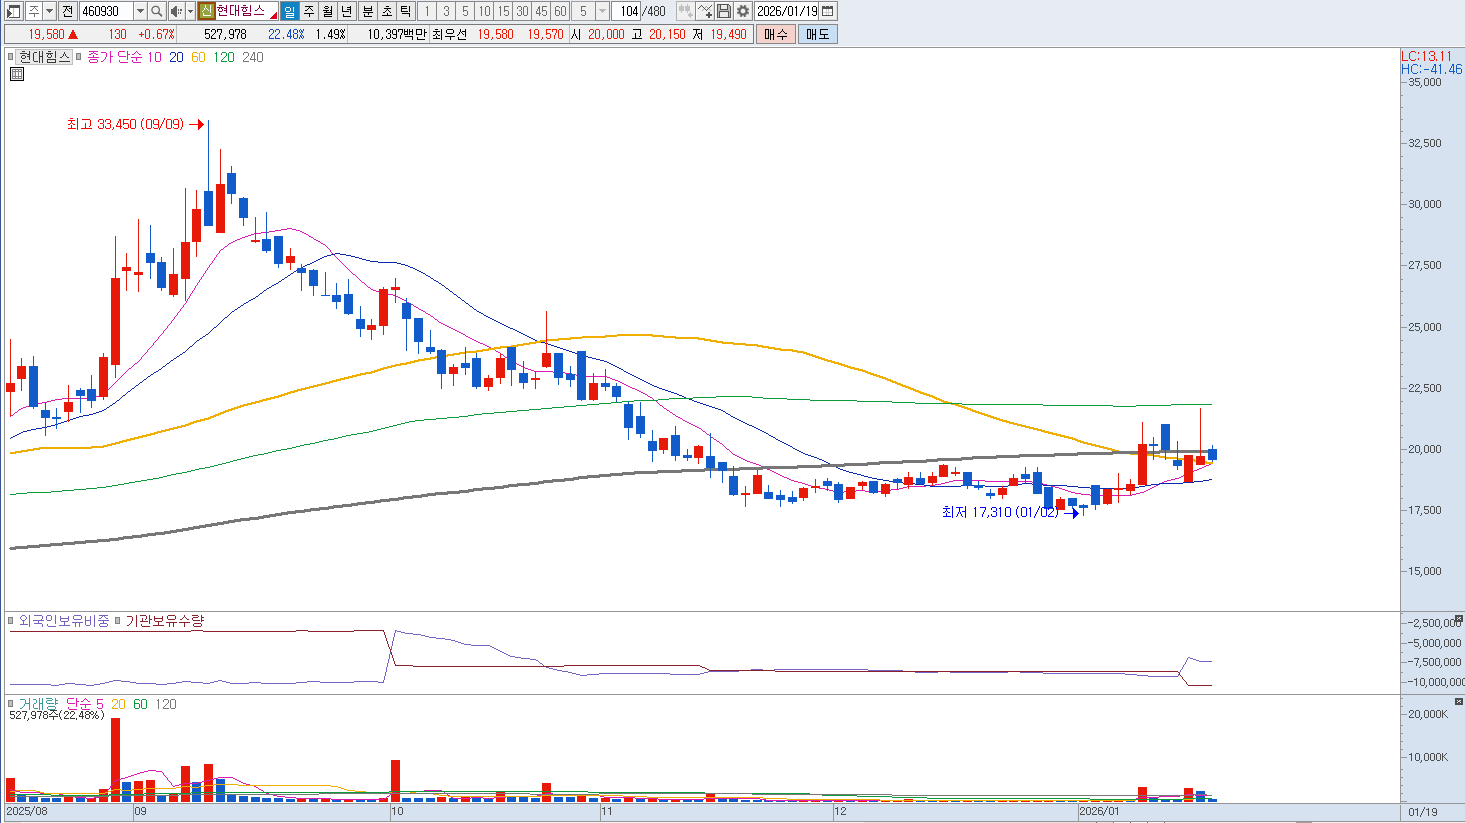Open dropdown next to the 5 interval
The height and width of the screenshot is (823, 1465).
tap(602, 11)
